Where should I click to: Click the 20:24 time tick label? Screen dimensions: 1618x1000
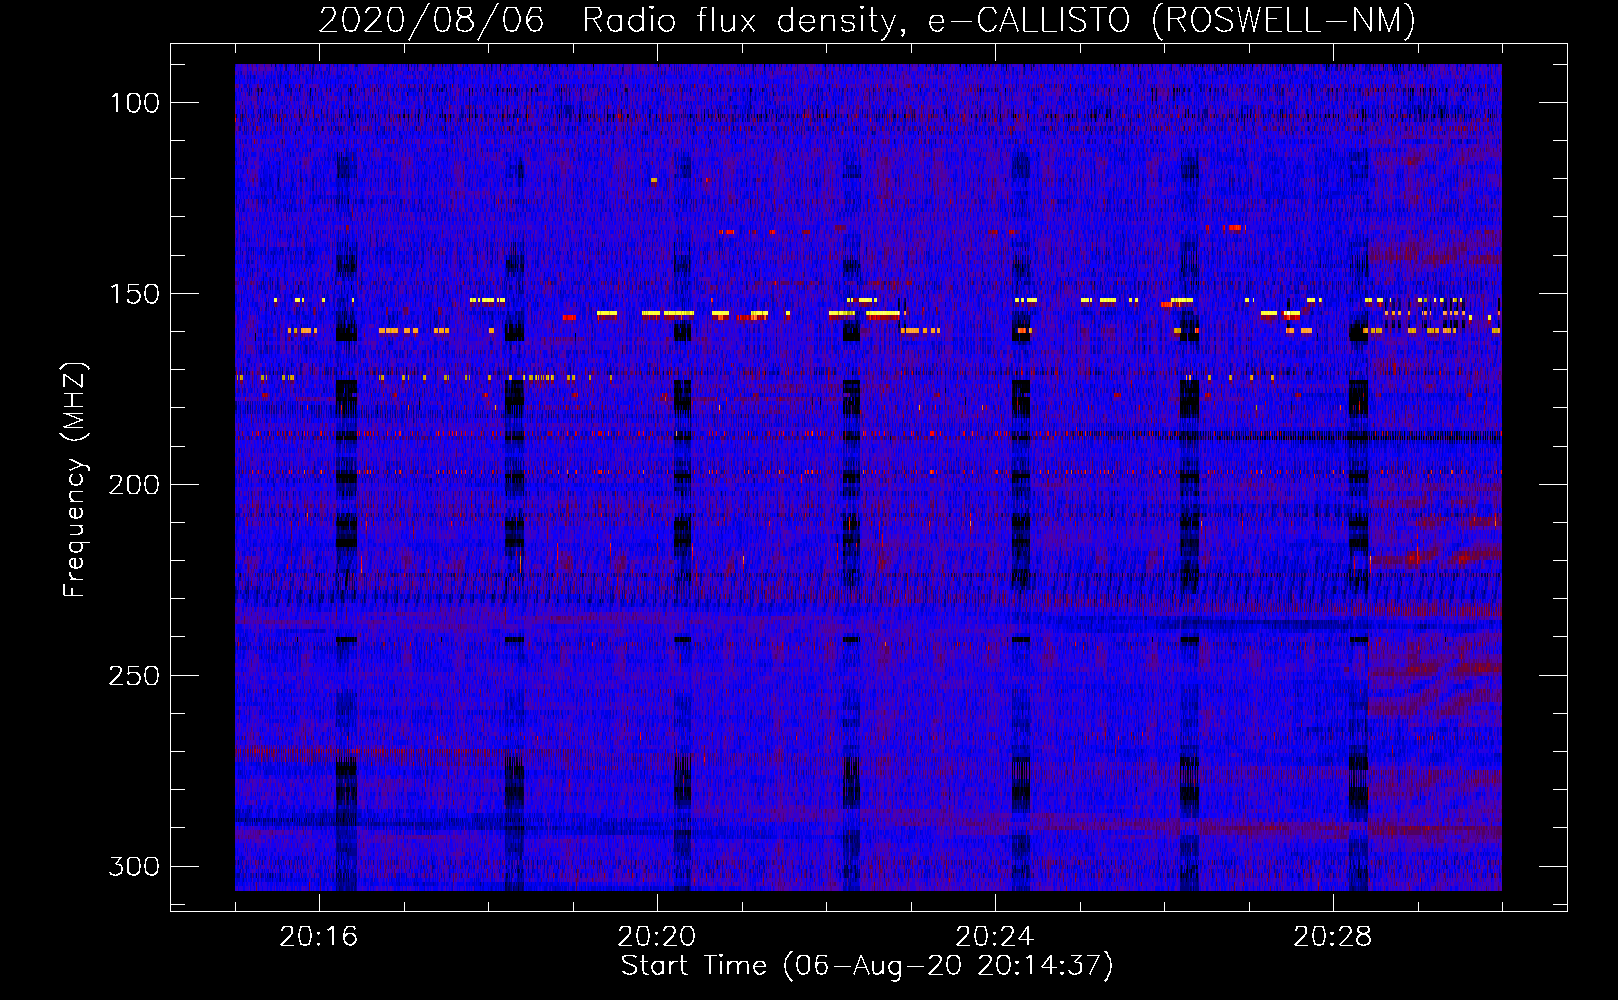tap(995, 937)
